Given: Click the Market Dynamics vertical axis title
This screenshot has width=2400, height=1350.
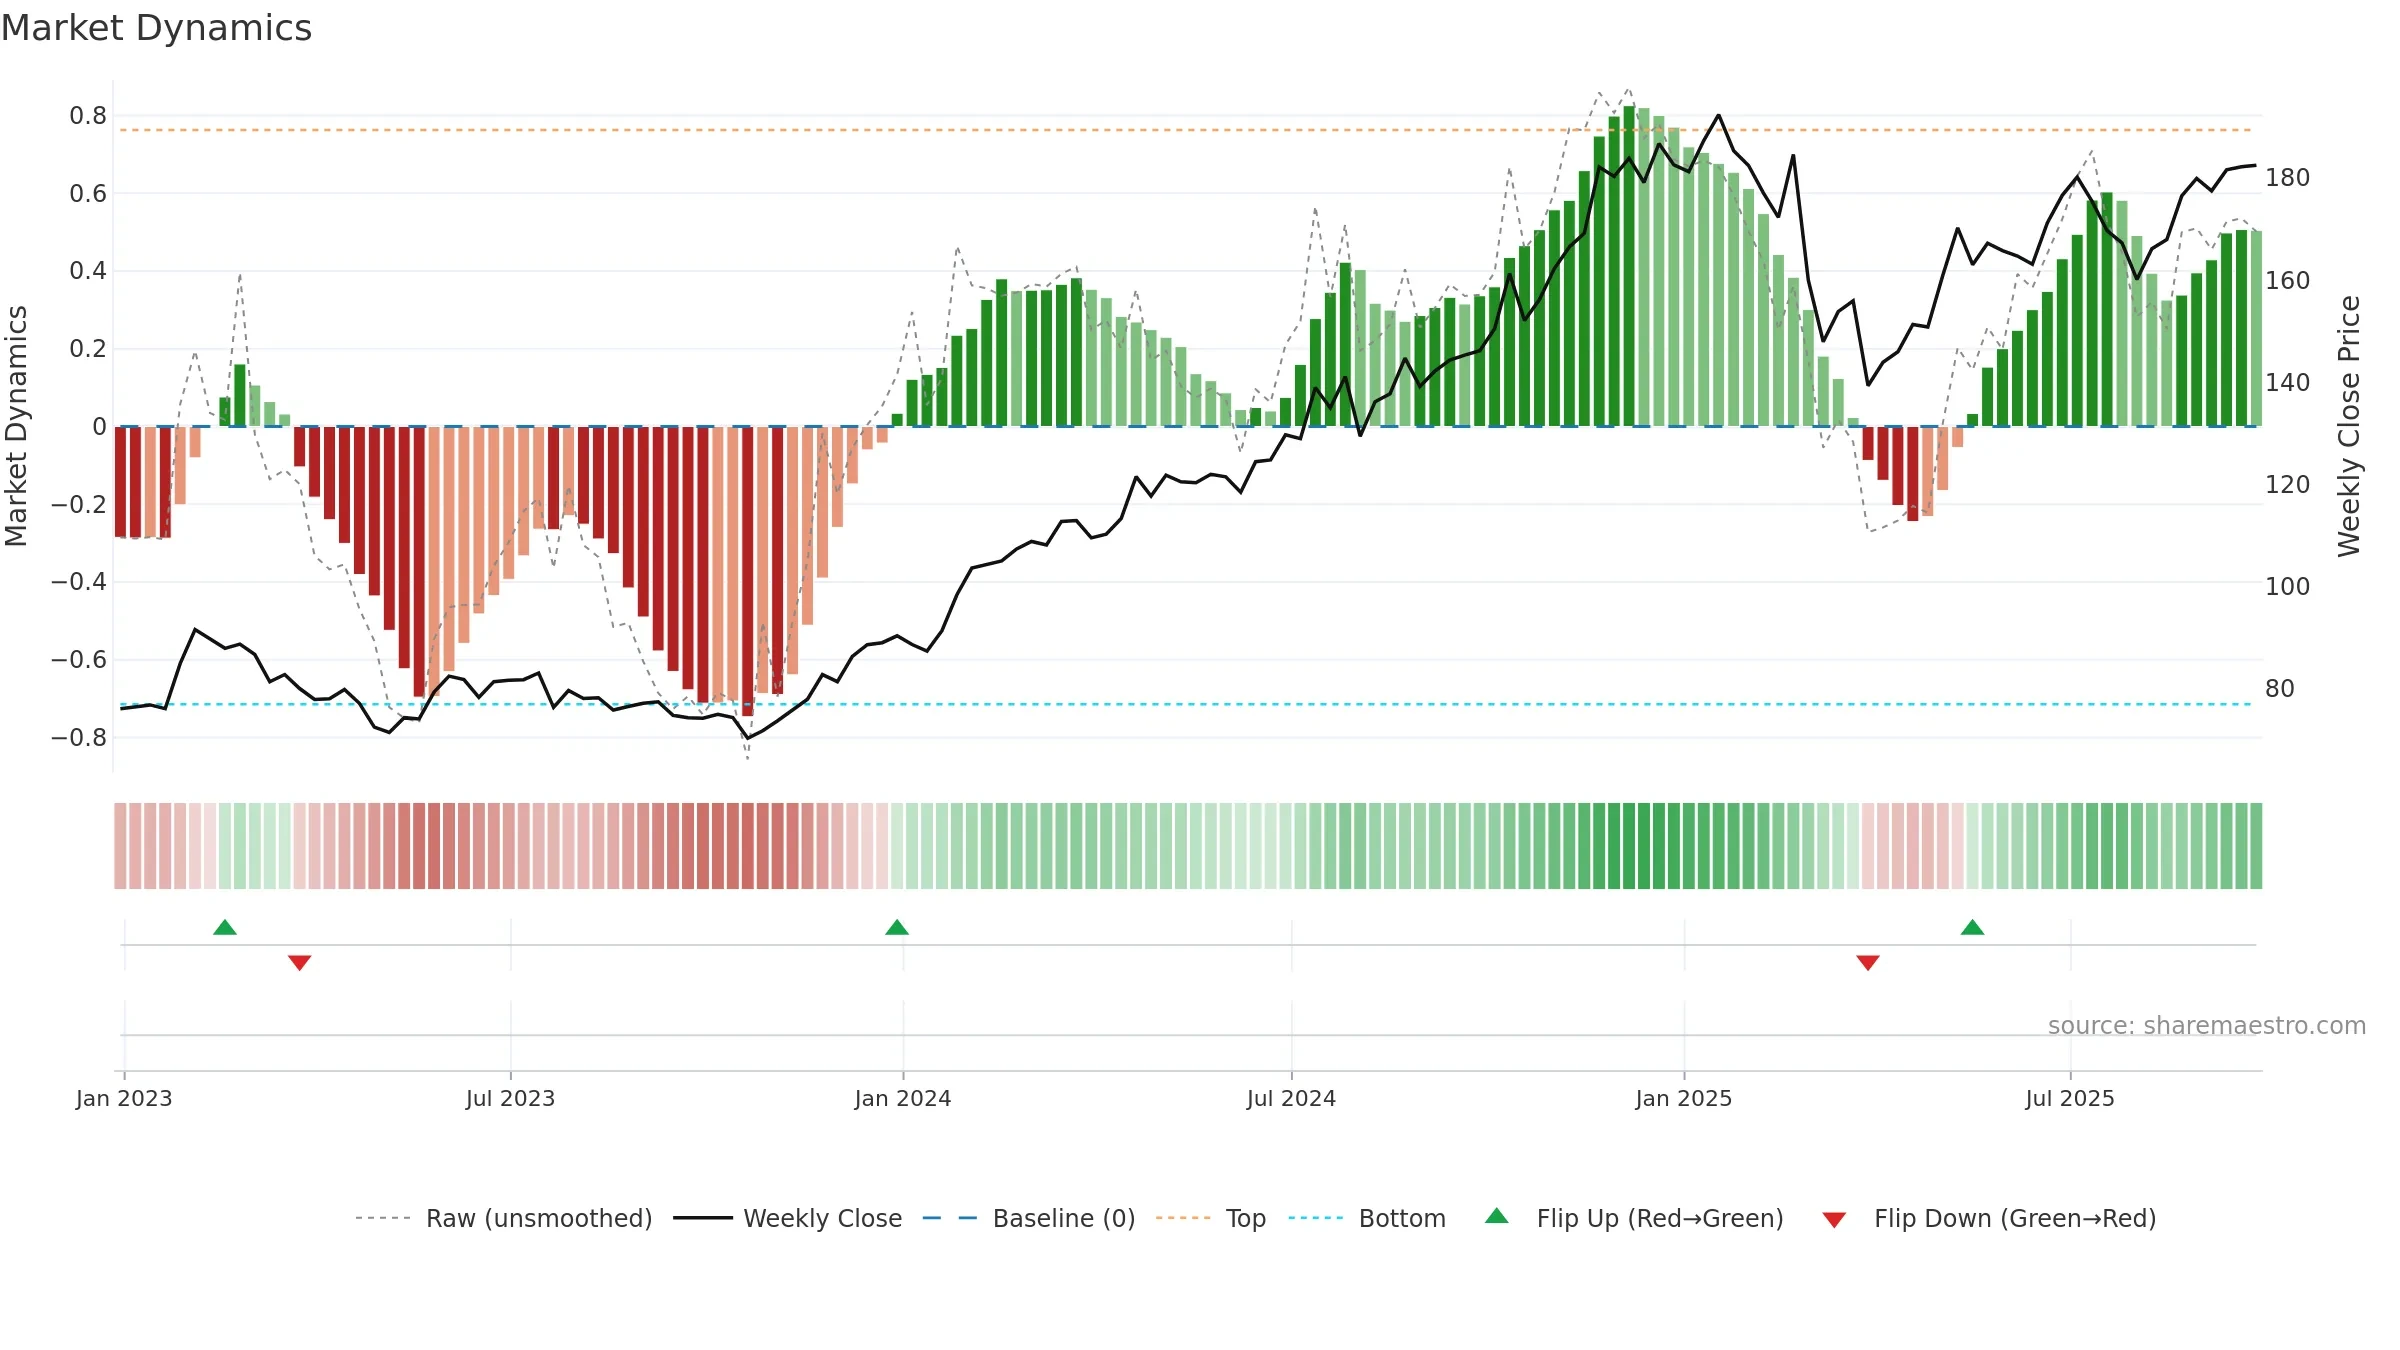Looking at the screenshot, I should pos(16,426).
